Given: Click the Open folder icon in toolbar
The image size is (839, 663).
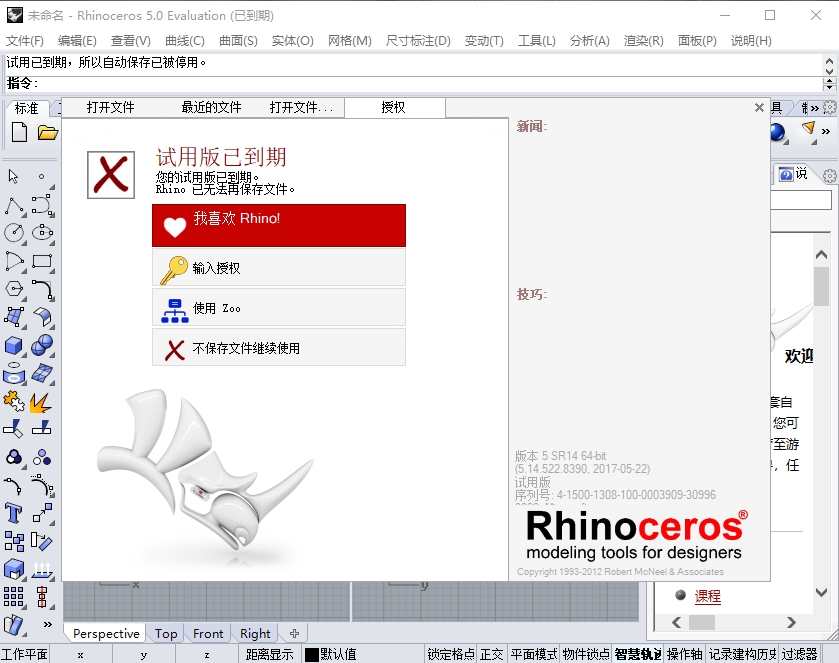Looking at the screenshot, I should click(x=47, y=132).
